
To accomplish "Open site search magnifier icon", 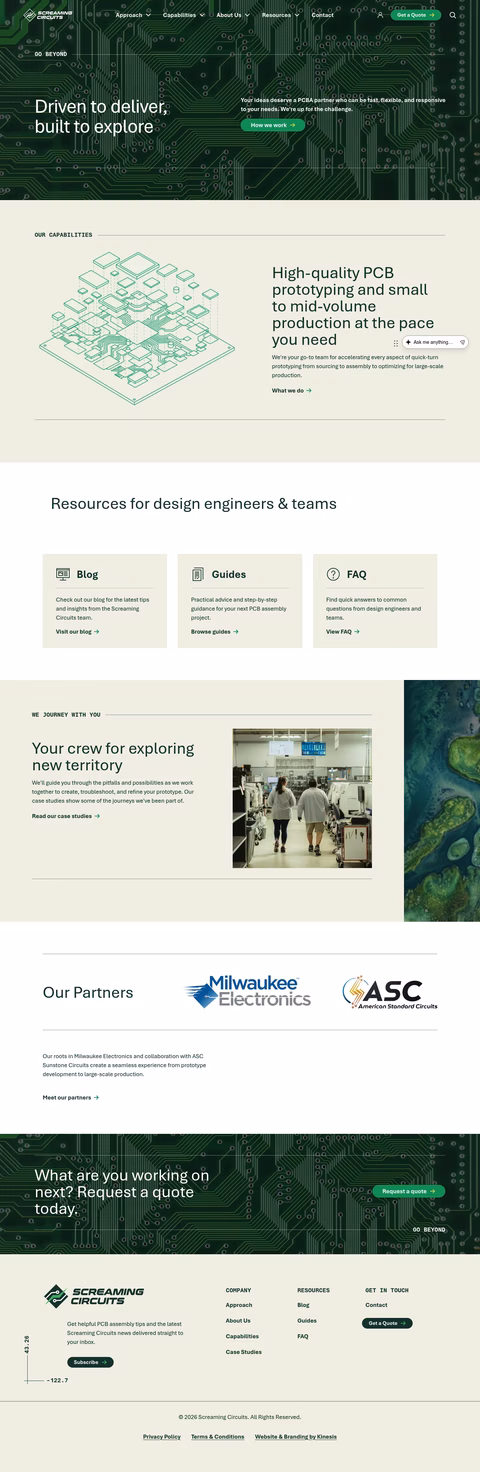I will coord(452,15).
